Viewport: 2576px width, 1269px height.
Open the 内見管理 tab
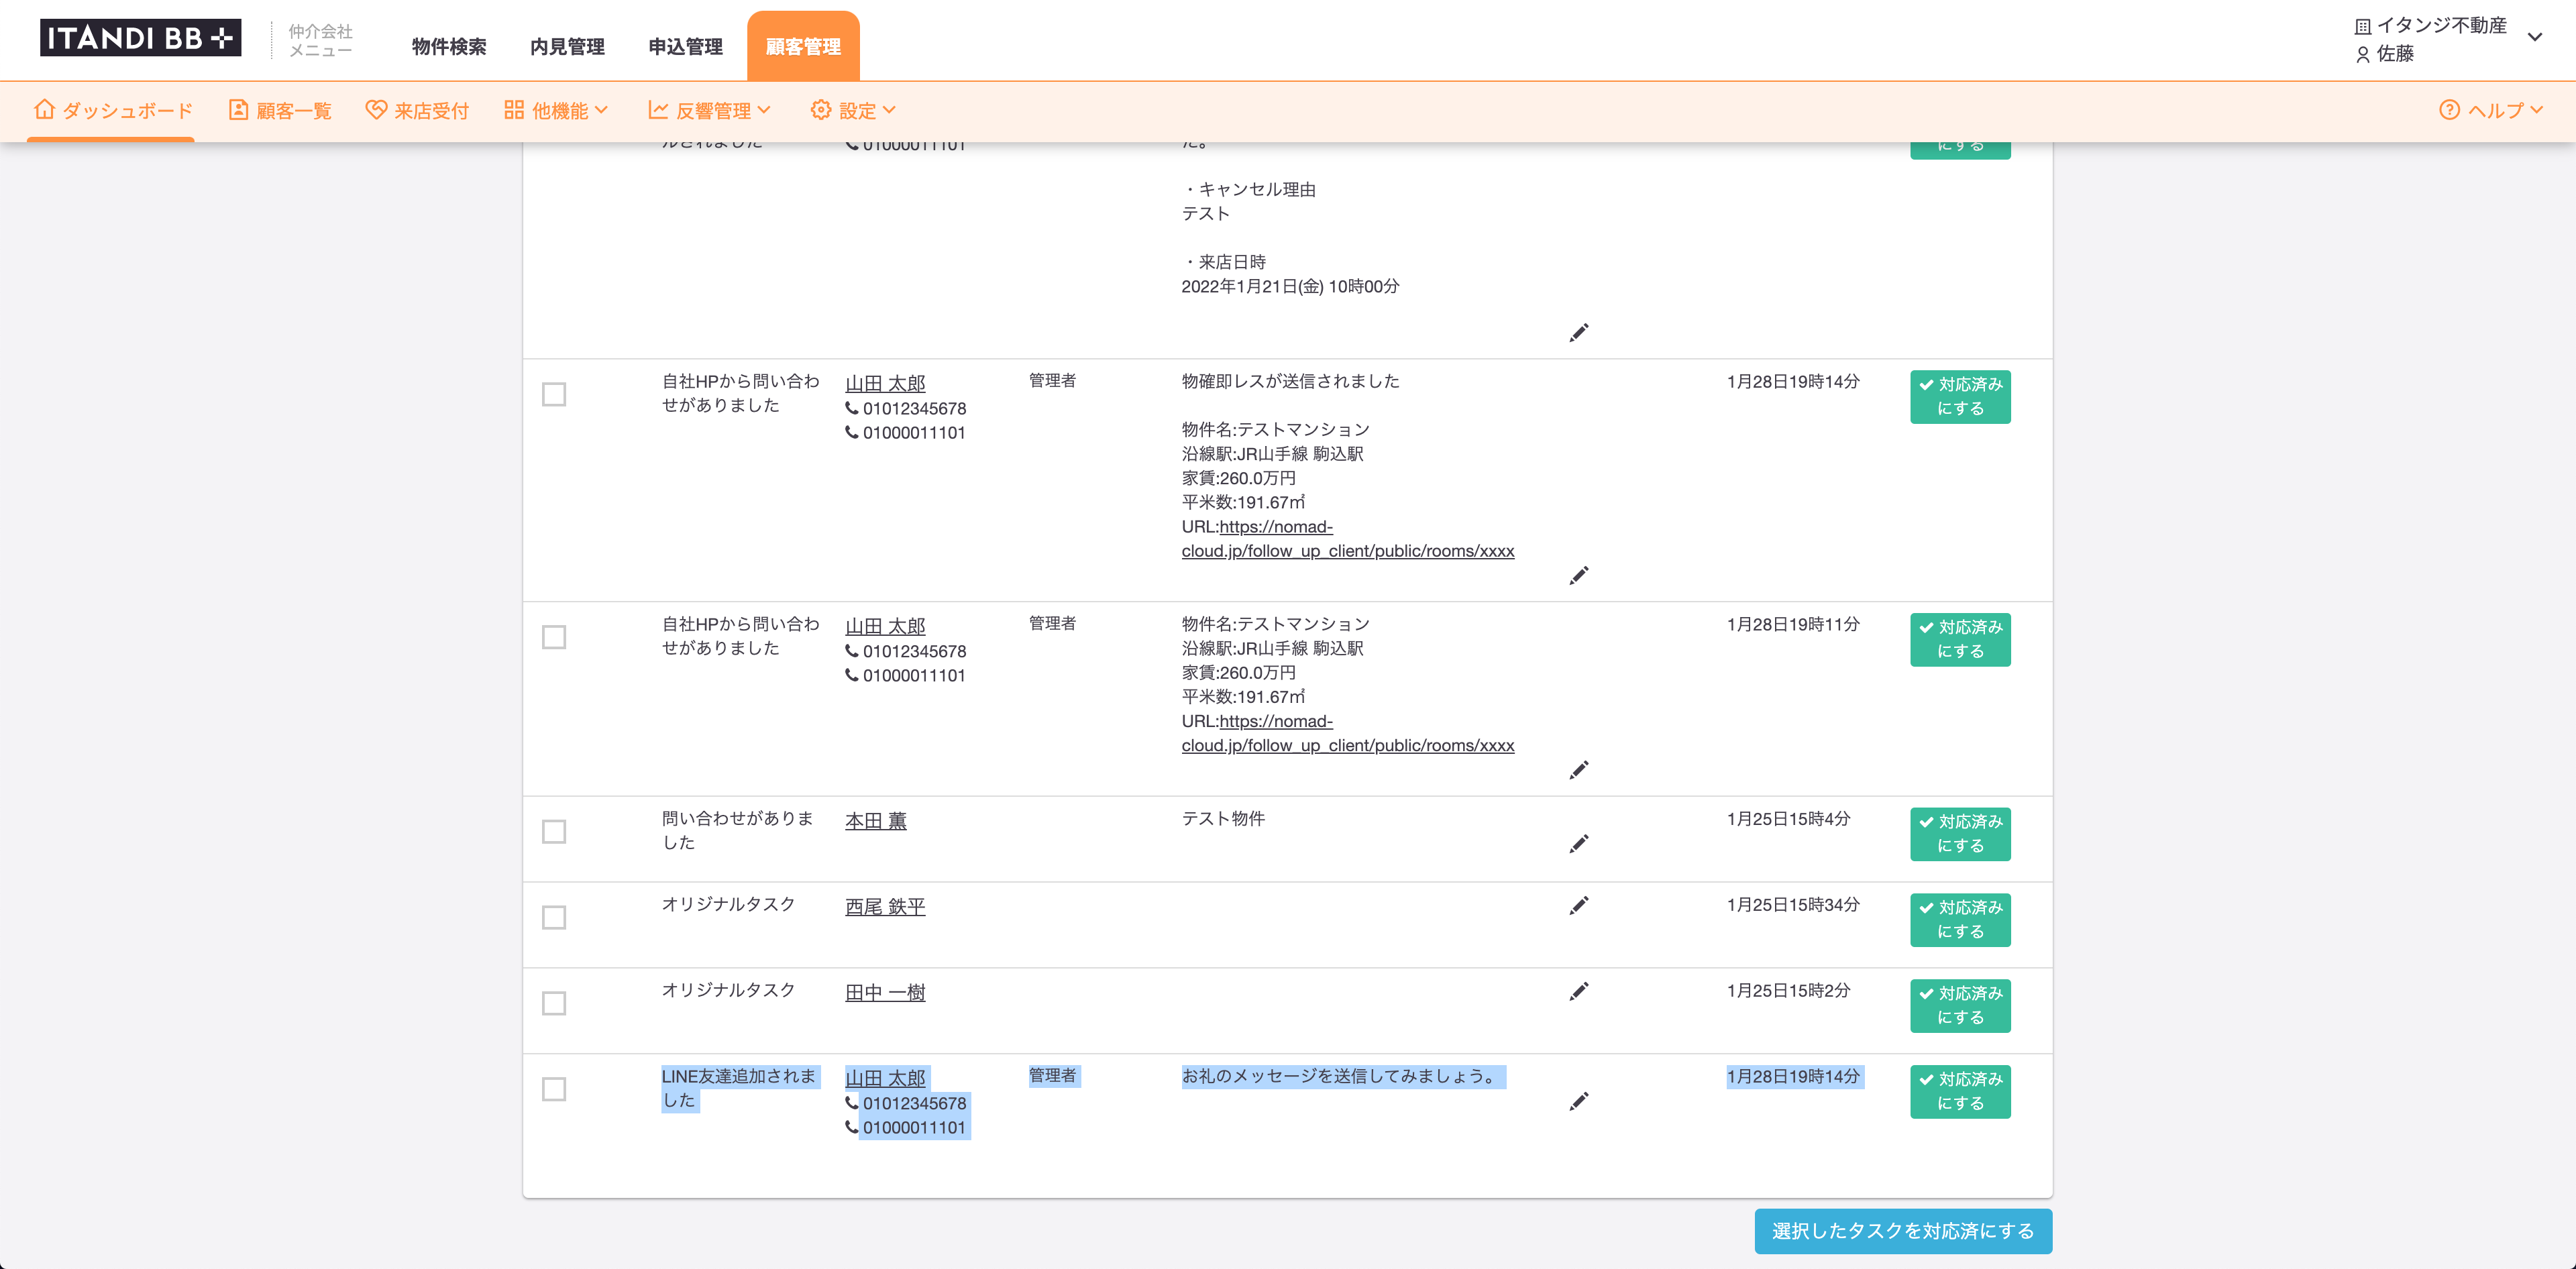coord(567,47)
